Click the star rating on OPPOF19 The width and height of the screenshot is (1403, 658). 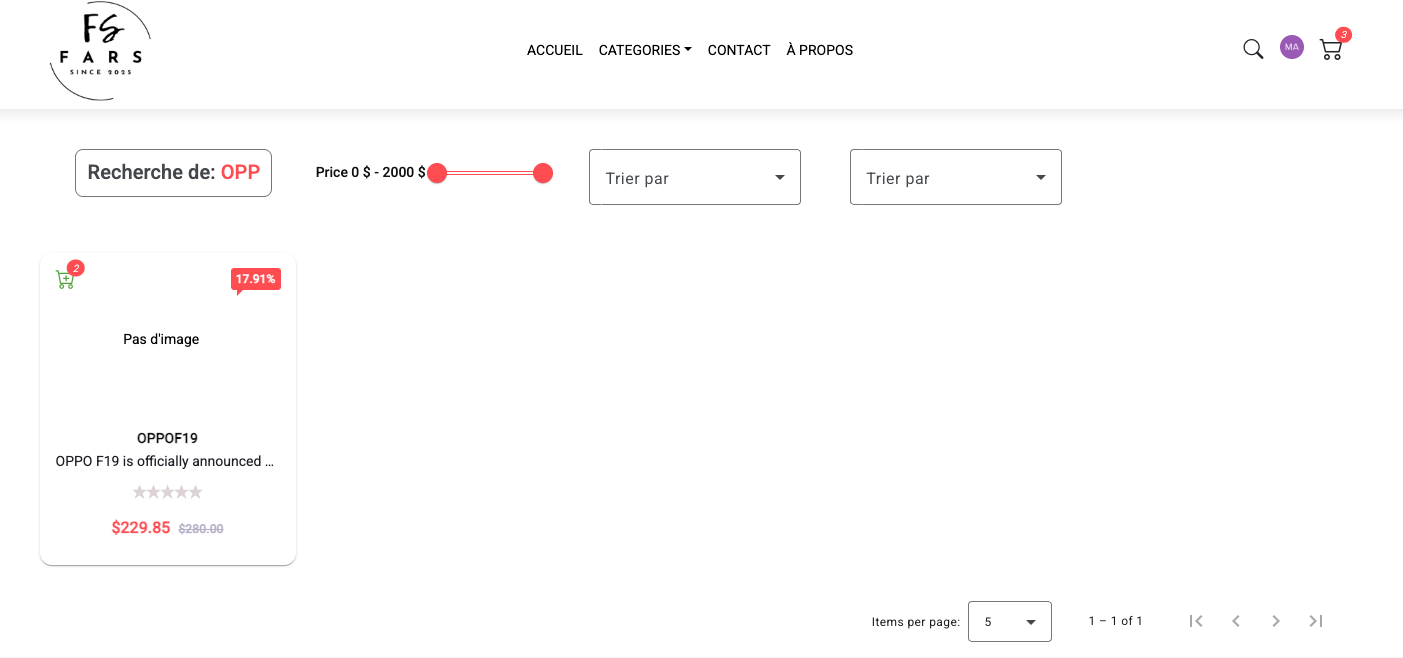[167, 492]
